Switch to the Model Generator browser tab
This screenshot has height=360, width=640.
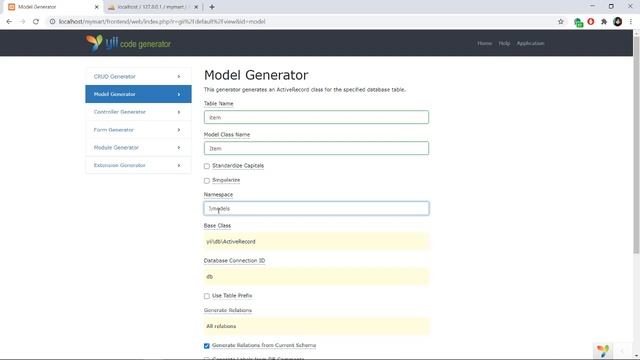pyautogui.click(x=52, y=7)
